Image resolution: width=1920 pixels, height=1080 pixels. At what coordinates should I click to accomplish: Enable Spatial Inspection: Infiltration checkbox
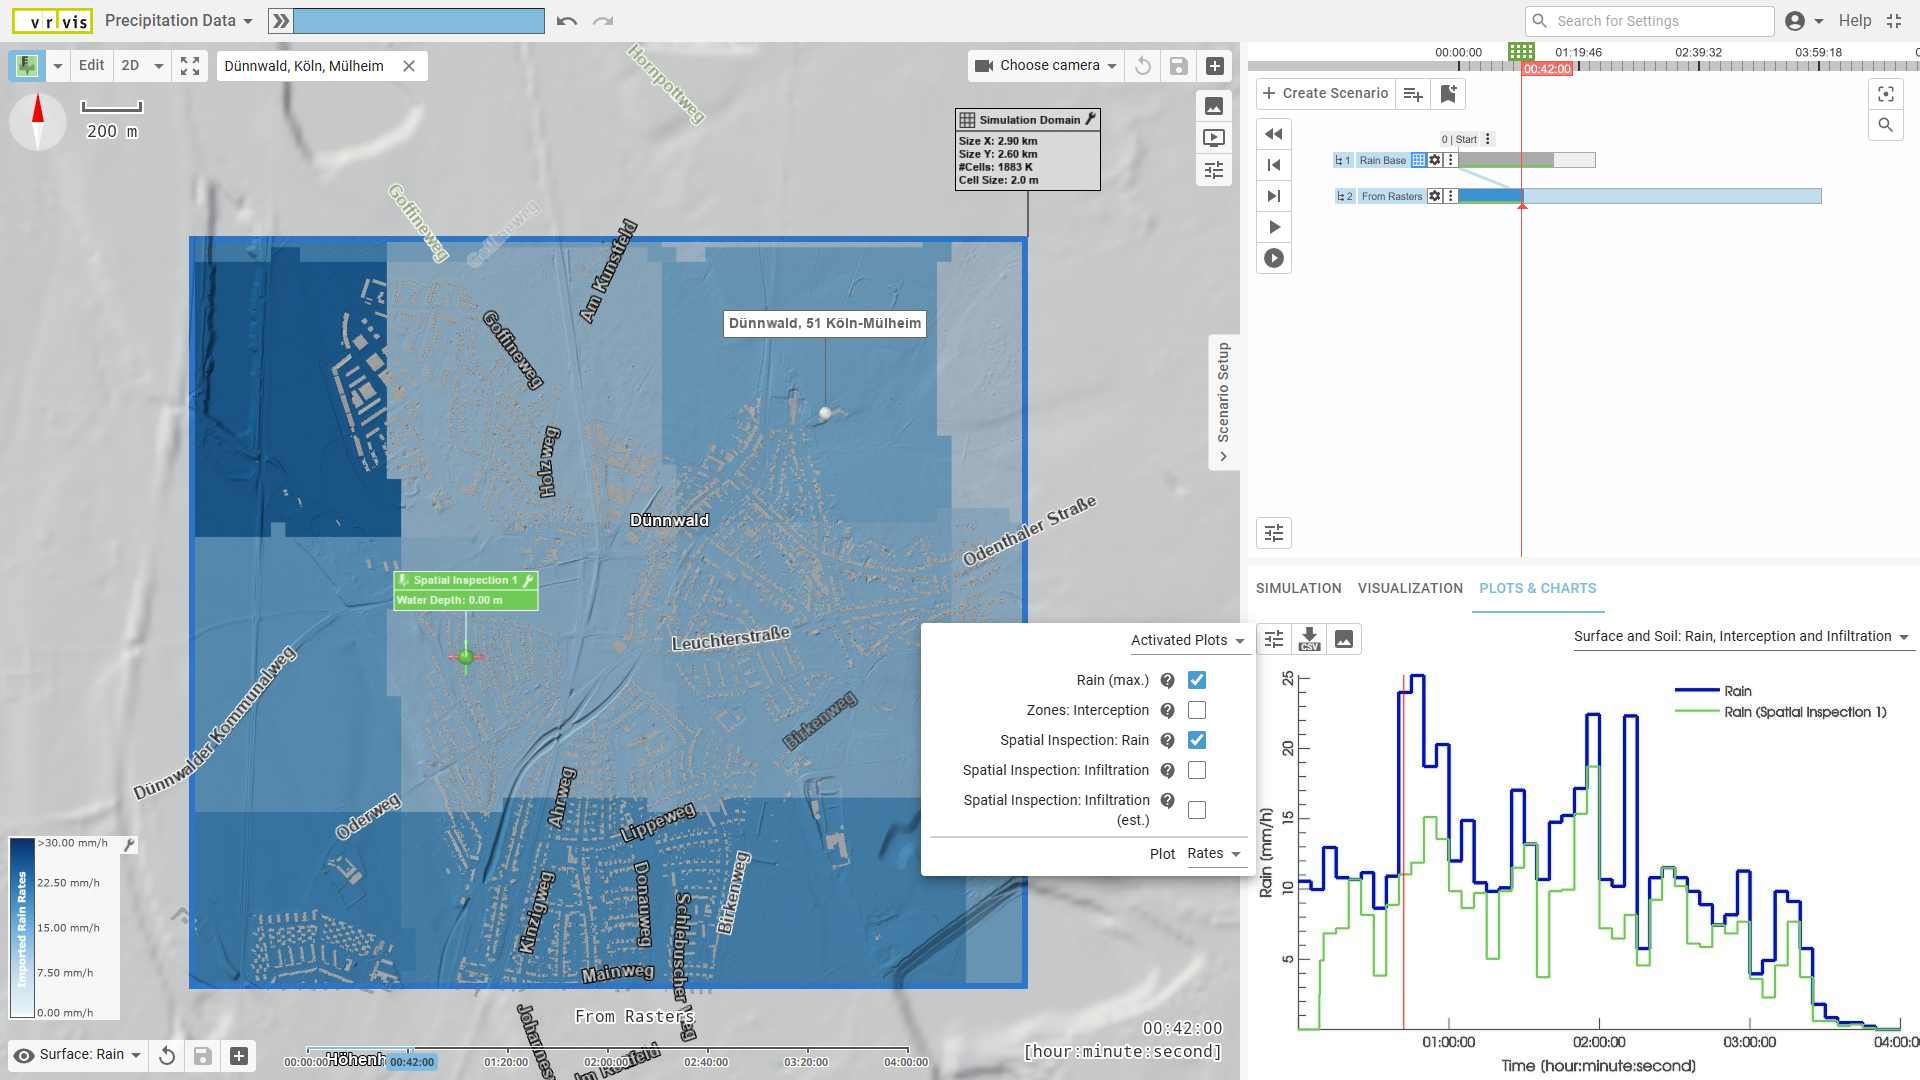[x=1197, y=770]
